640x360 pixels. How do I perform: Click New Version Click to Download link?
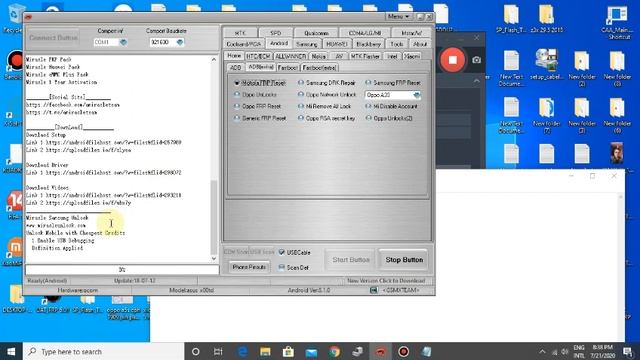(x=386, y=281)
